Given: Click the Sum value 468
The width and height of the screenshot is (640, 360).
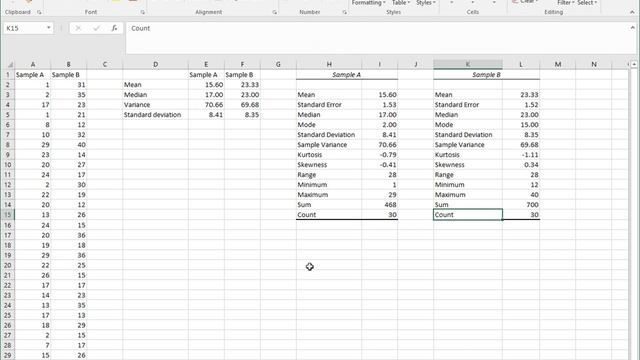Looking at the screenshot, I should coord(380,204).
